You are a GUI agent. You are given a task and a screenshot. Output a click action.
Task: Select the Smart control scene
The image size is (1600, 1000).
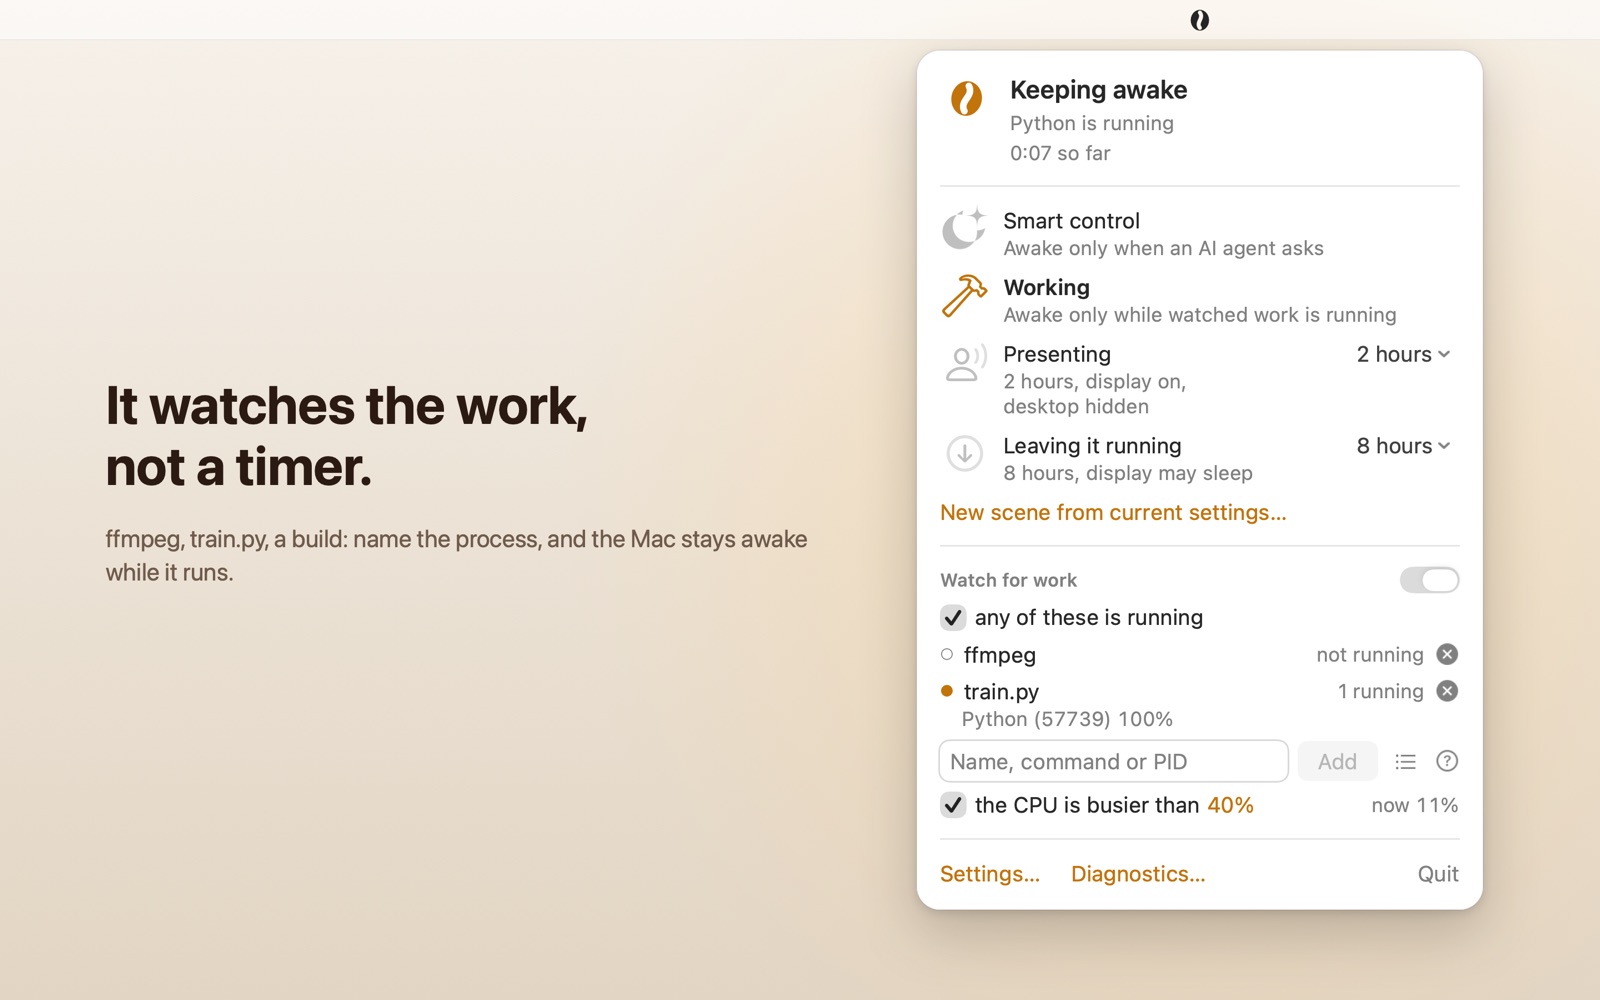[1199, 233]
